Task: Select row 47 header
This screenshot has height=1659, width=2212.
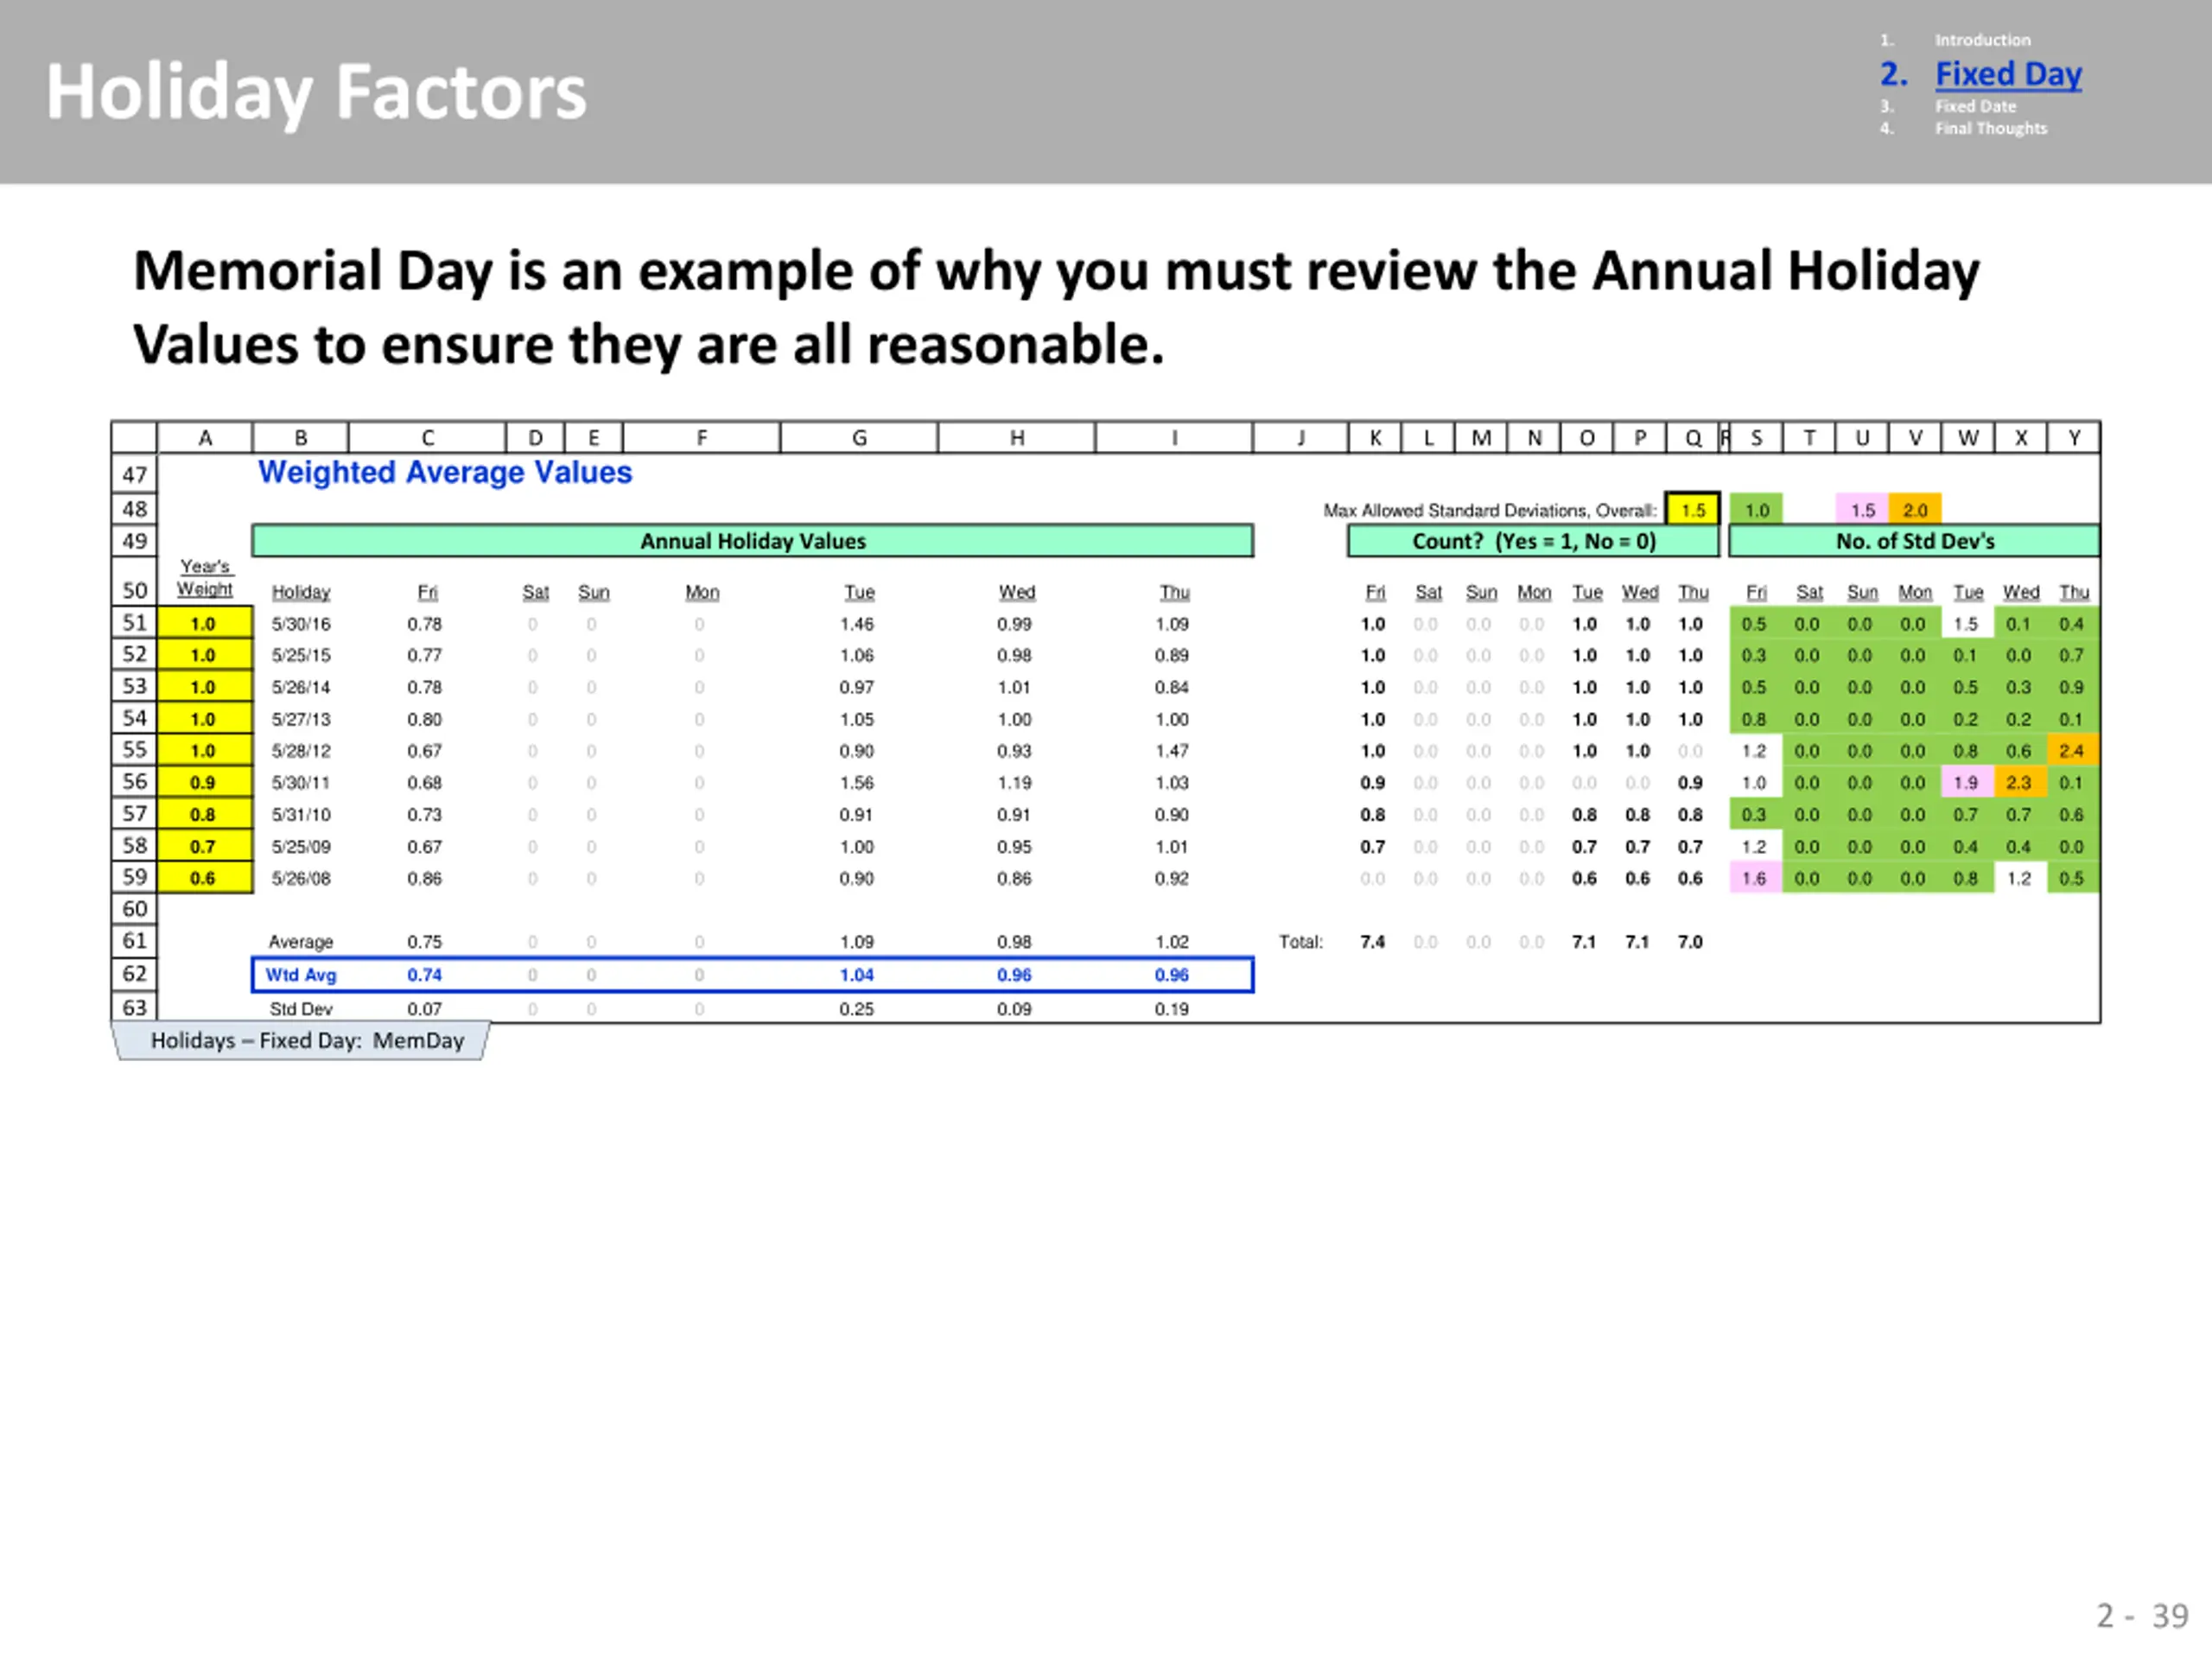Action: [135, 474]
